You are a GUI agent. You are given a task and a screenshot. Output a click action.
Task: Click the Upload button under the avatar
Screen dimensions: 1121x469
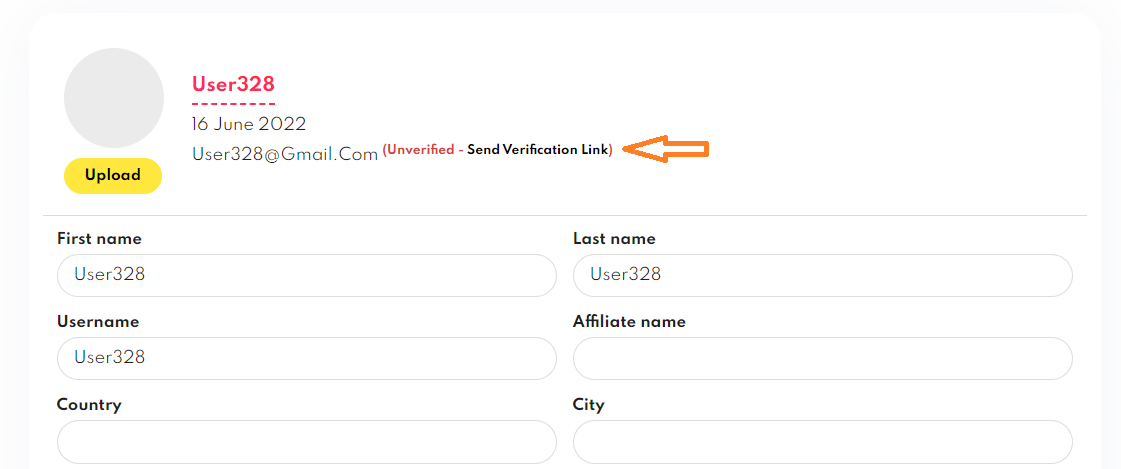pyautogui.click(x=113, y=175)
